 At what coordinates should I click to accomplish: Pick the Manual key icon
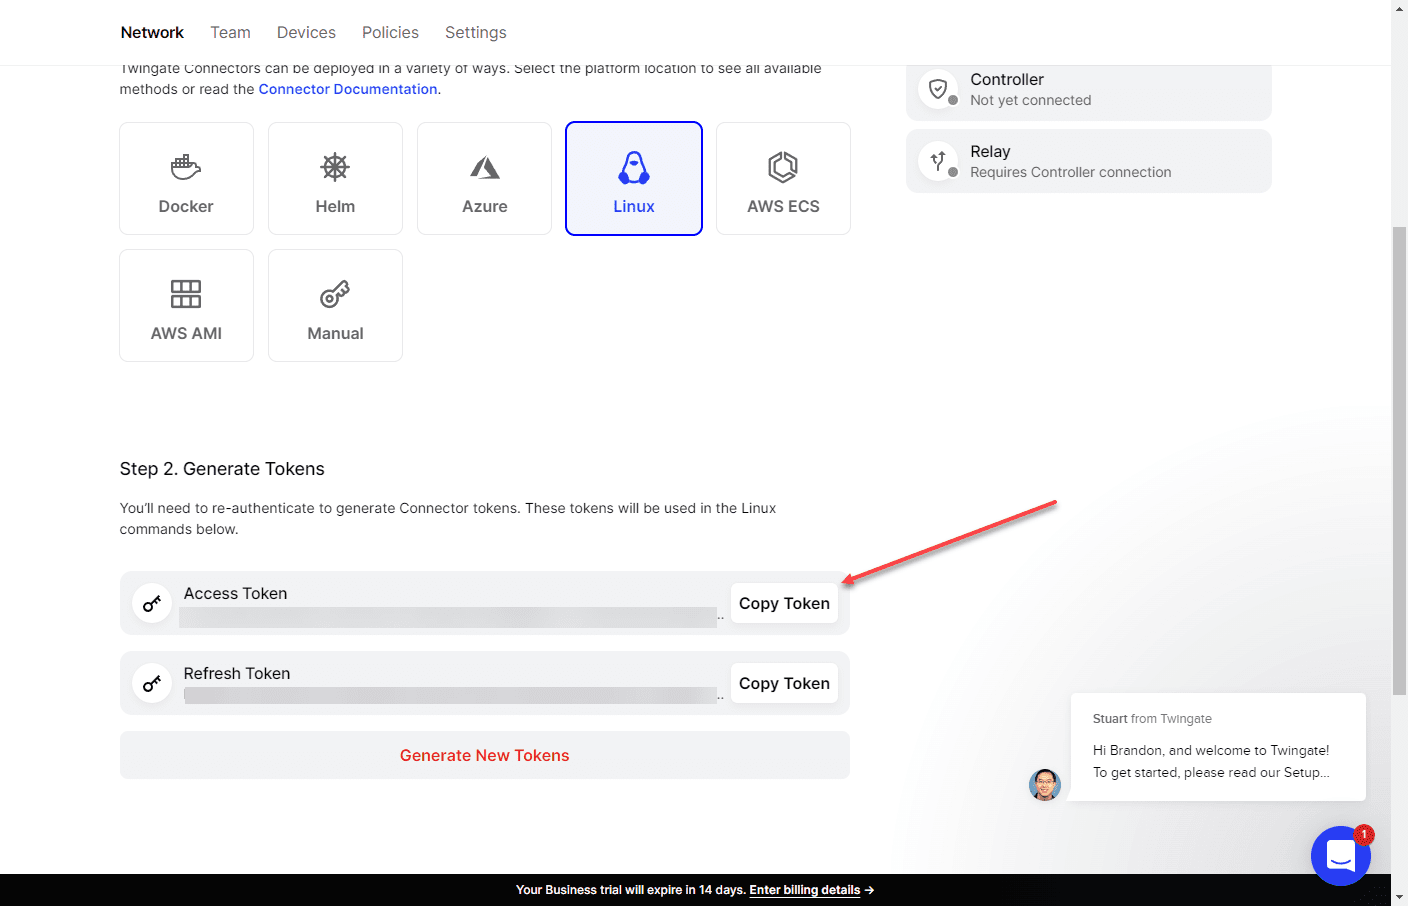point(335,294)
